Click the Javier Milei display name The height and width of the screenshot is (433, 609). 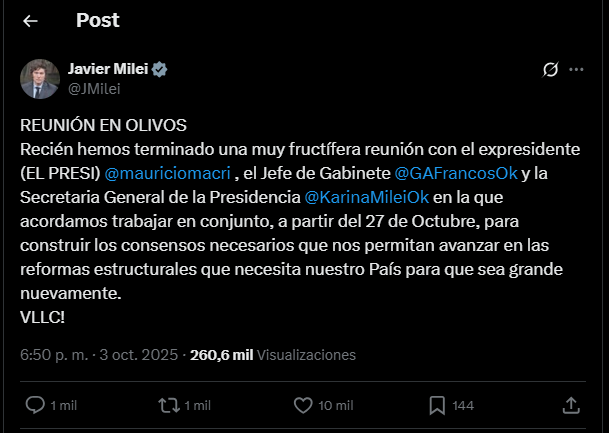tap(107, 69)
